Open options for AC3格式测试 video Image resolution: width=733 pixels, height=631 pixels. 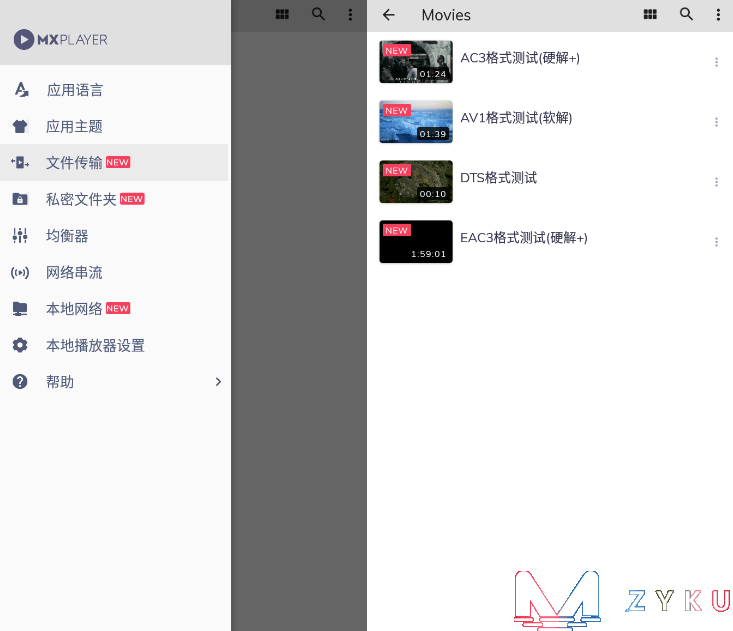coord(716,62)
